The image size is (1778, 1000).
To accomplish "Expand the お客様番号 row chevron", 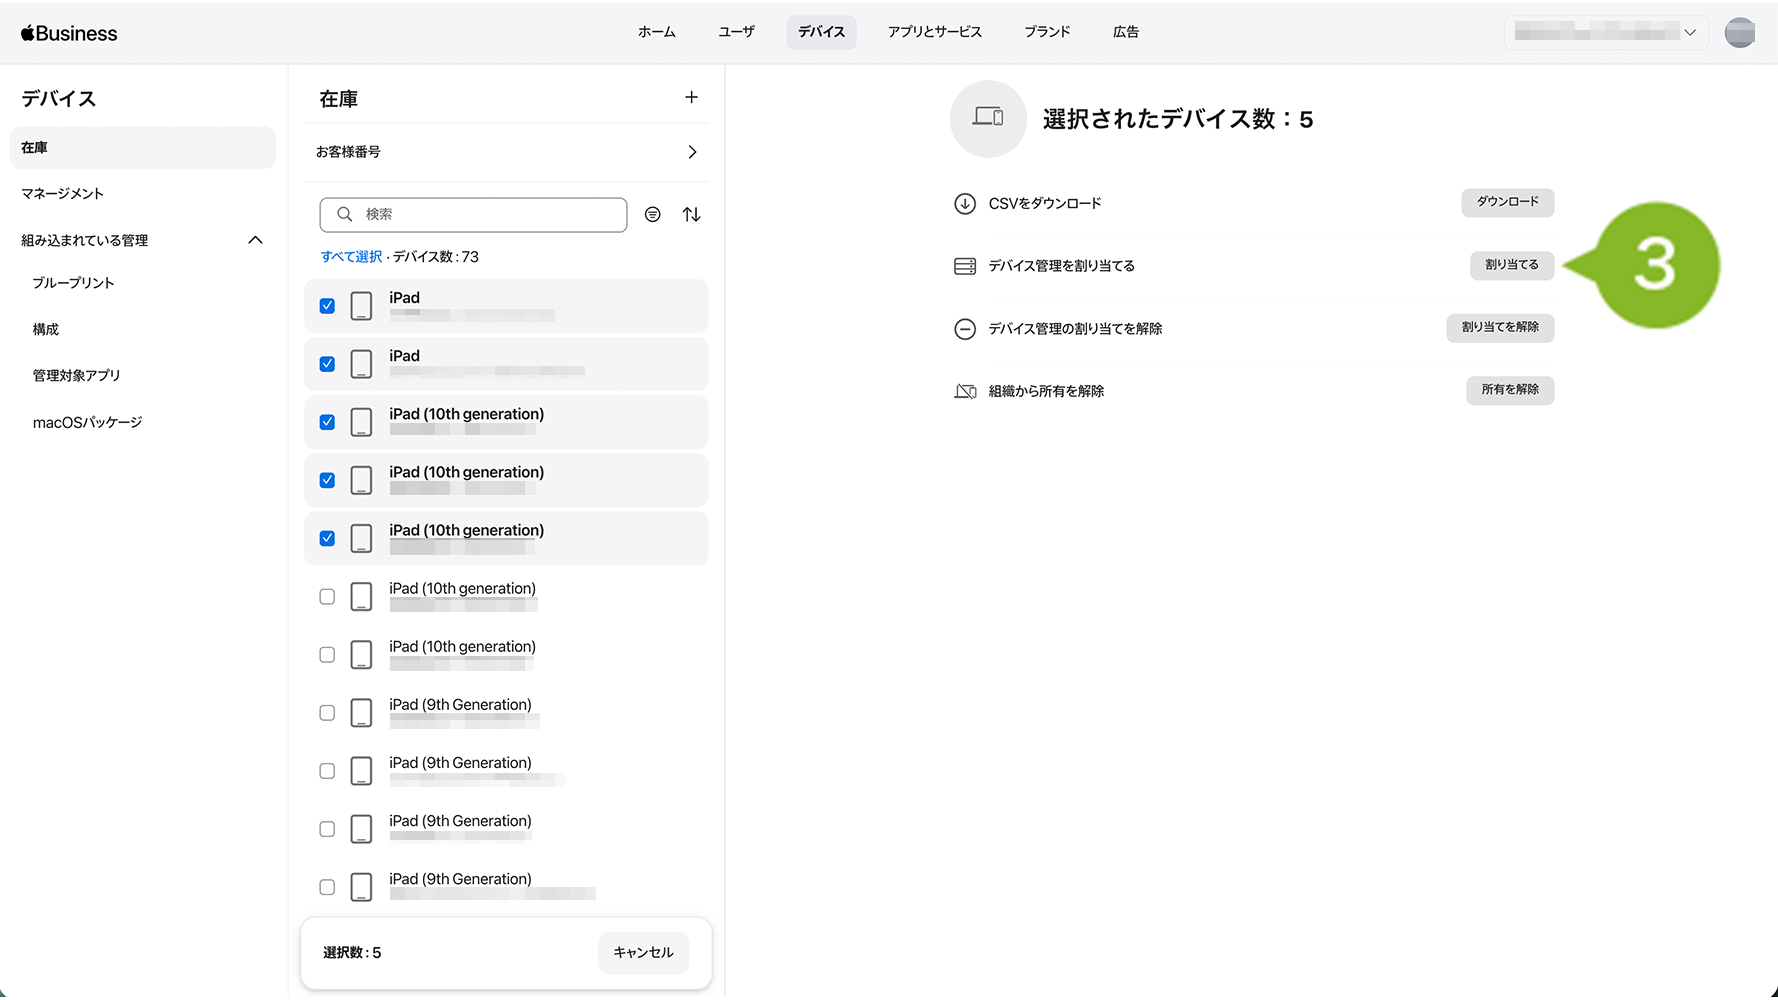I will [x=692, y=152].
